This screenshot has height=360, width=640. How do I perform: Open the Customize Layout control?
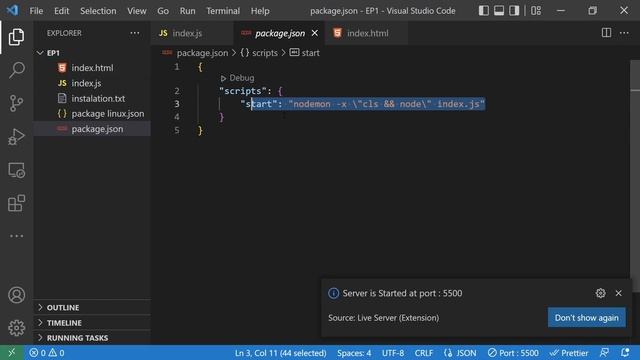[536, 11]
